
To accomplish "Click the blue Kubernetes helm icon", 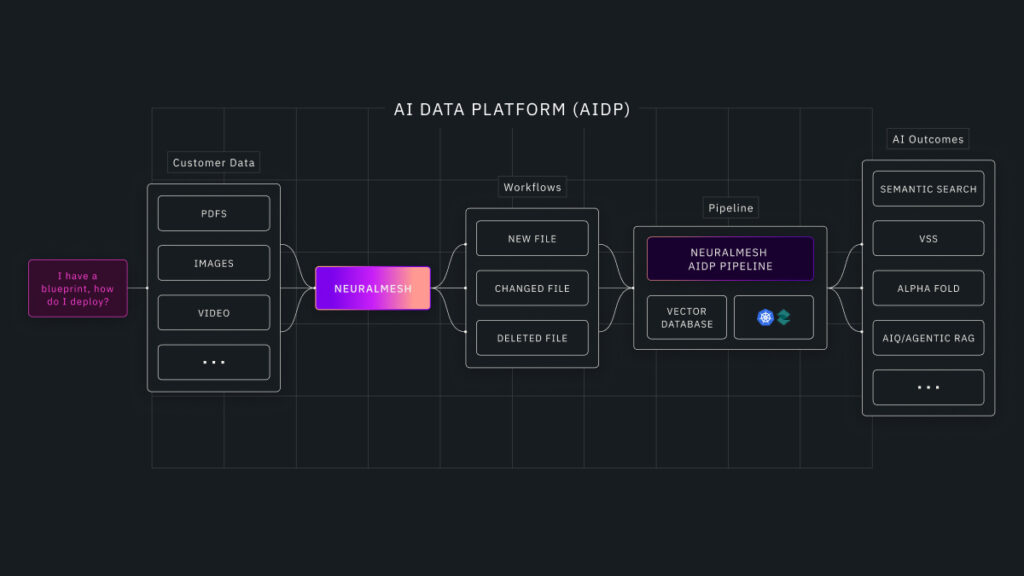I will pyautogui.click(x=765, y=317).
